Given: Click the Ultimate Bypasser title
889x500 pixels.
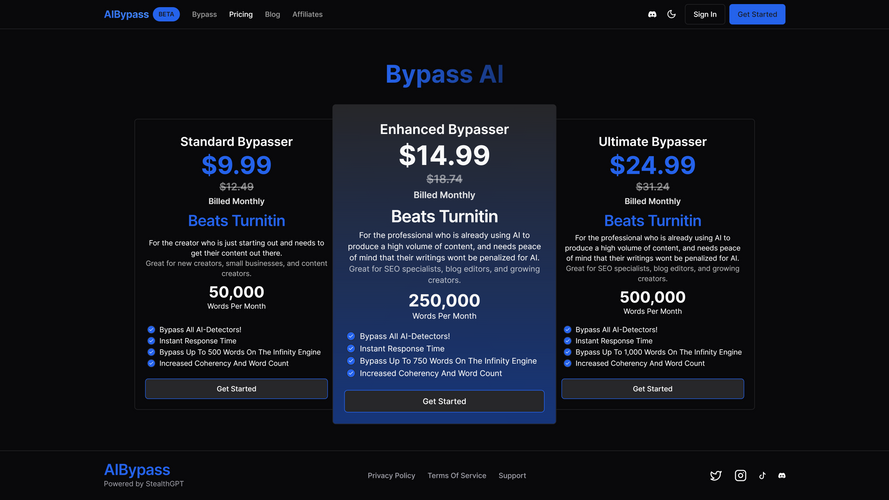Looking at the screenshot, I should 653,142.
